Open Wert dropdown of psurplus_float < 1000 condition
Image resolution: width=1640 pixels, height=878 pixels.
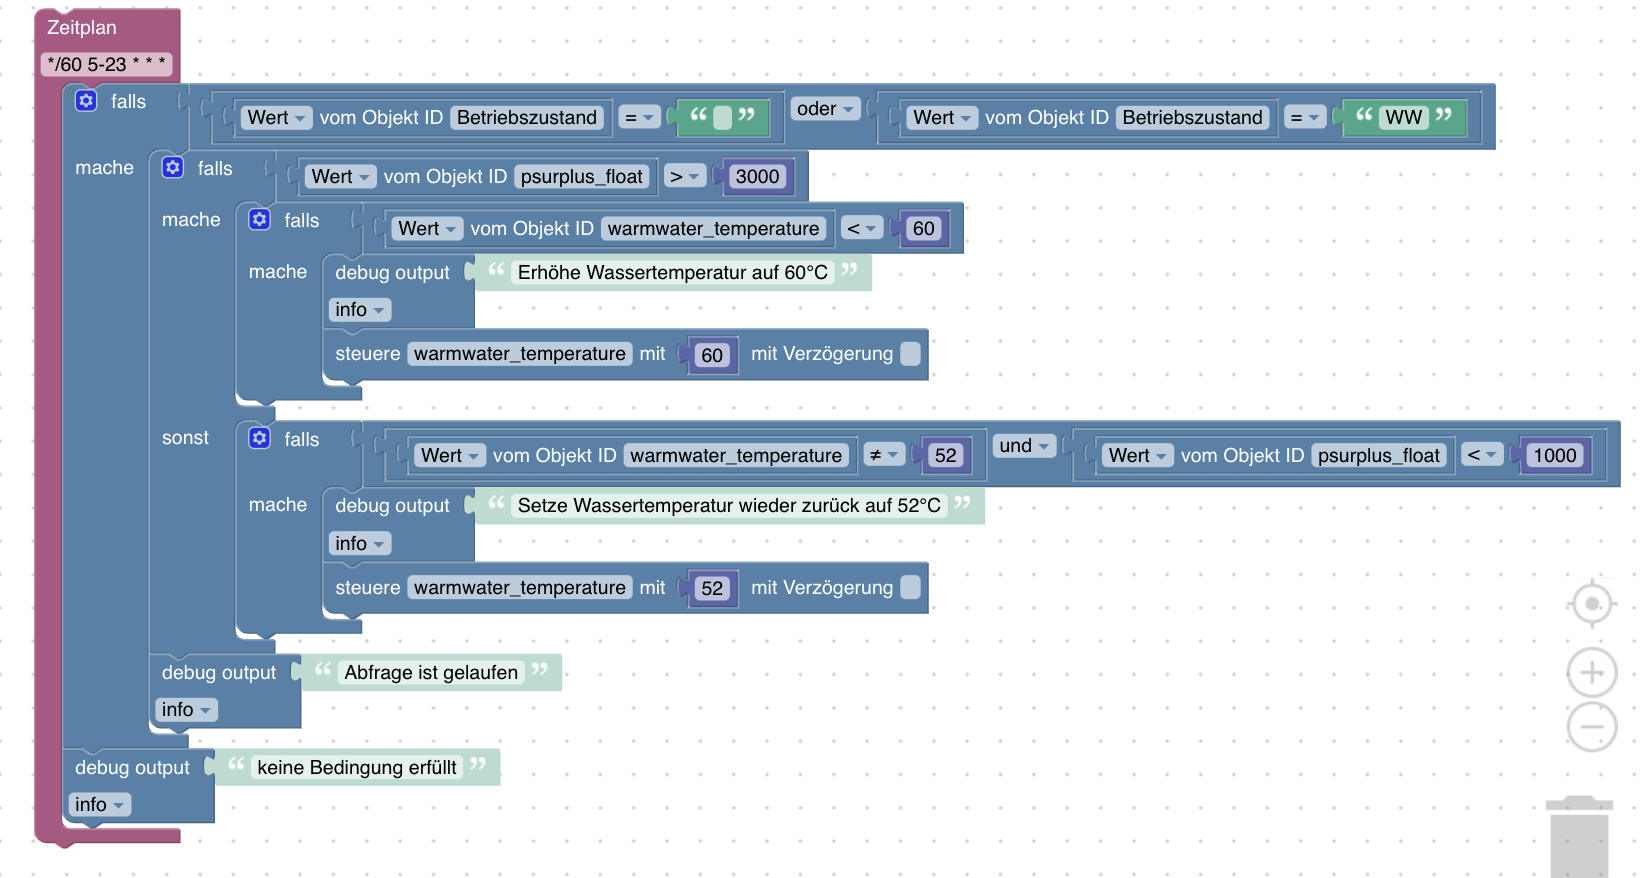(1138, 456)
